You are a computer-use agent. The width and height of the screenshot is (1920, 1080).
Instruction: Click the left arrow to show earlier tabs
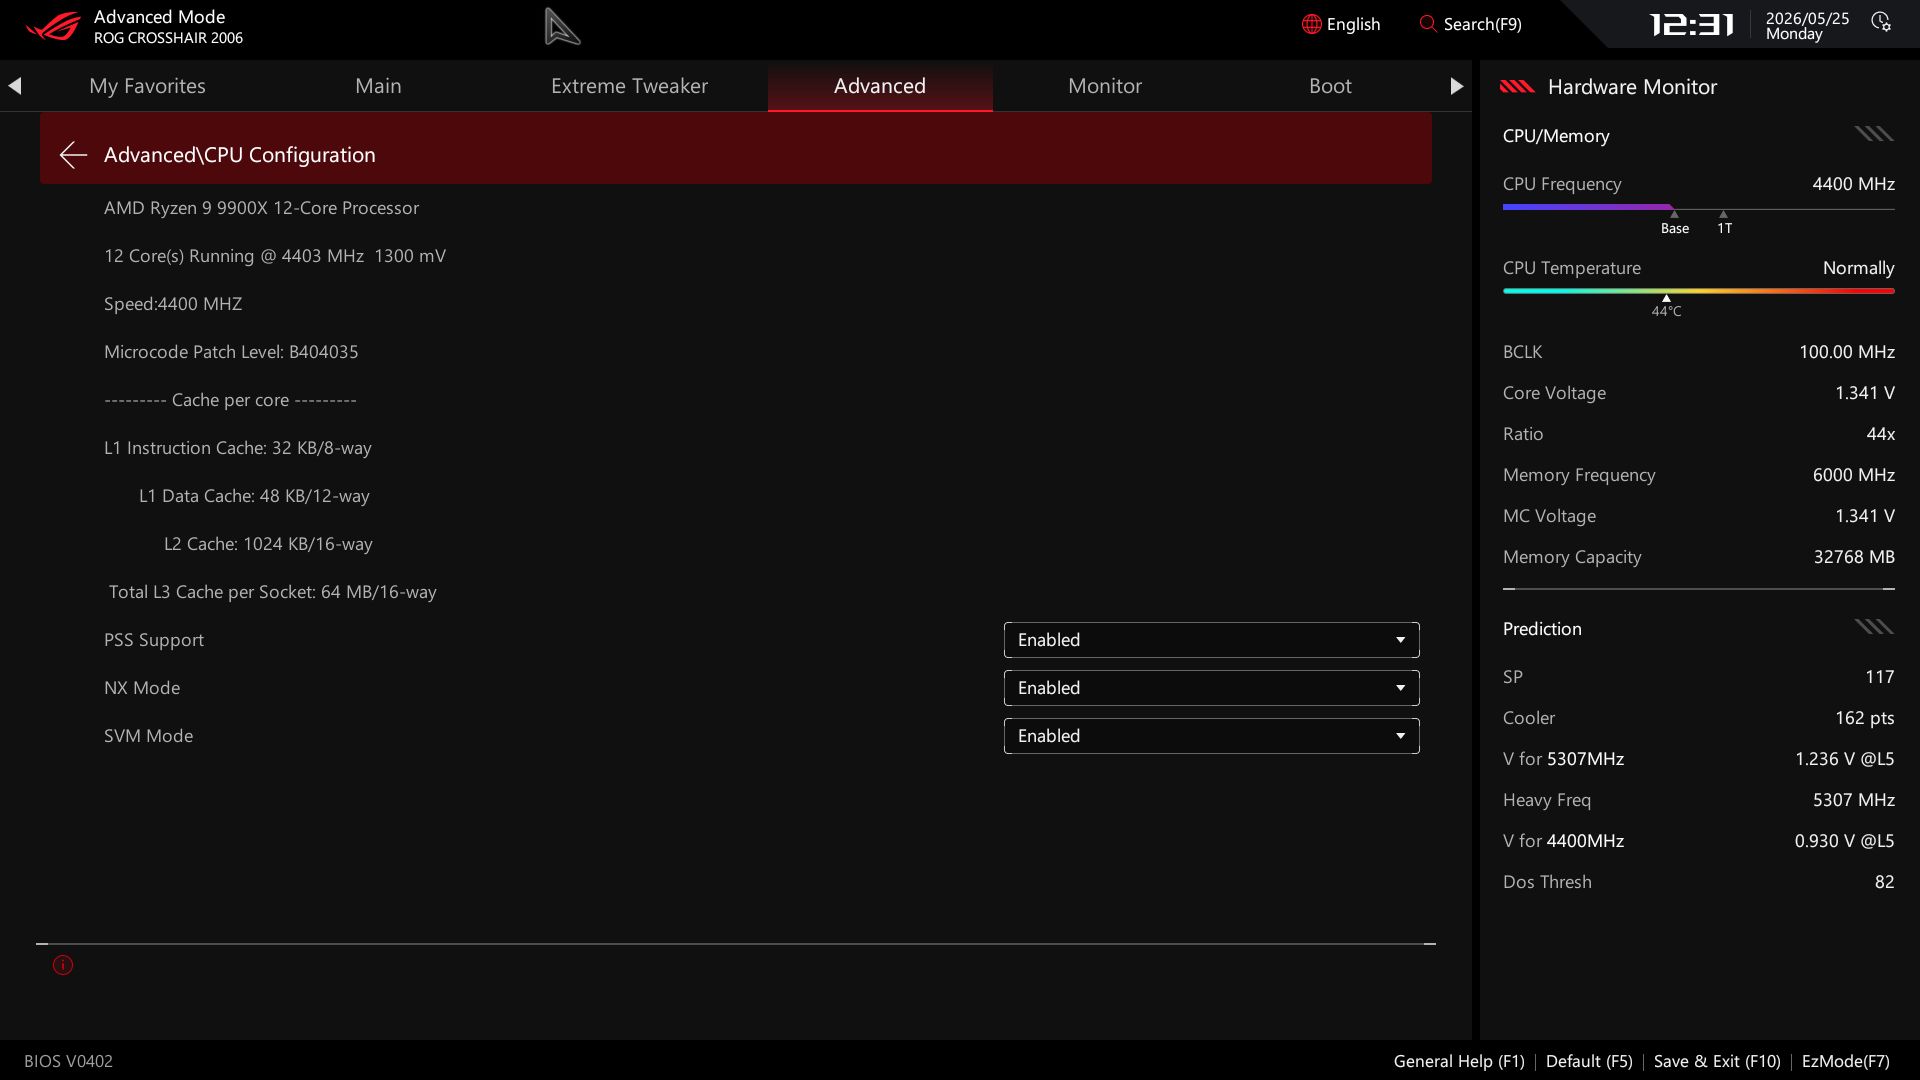pos(15,86)
